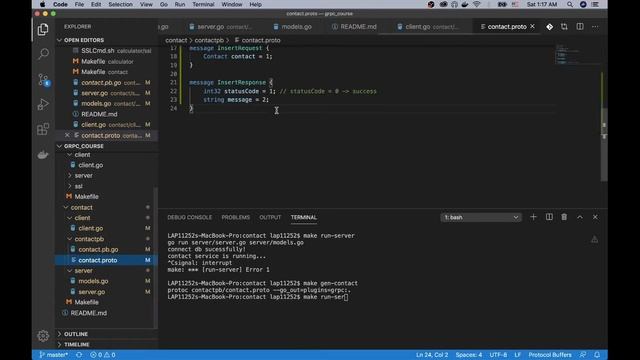Open the Source Control view
Viewport: 640px width, 360px height.
point(43,79)
